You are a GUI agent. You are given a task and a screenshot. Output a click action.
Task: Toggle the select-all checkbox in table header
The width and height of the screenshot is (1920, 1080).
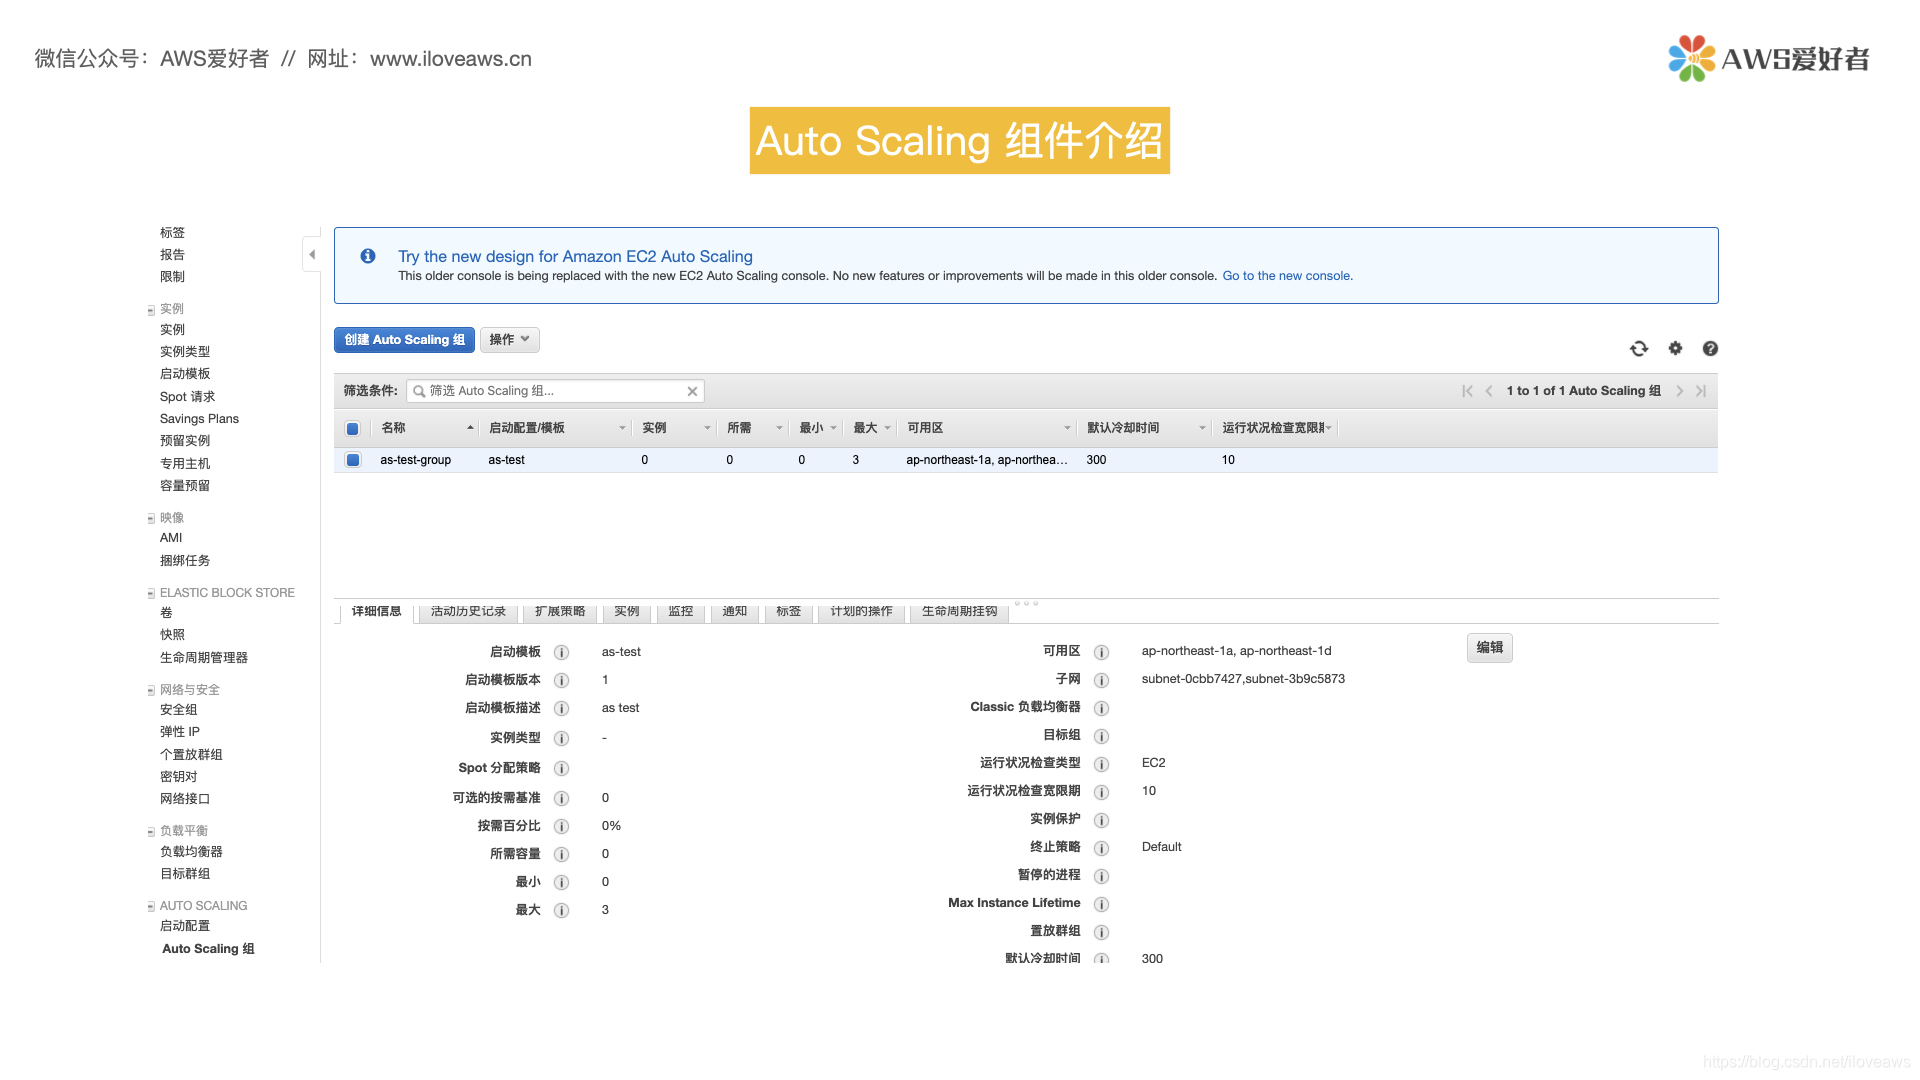[353, 429]
